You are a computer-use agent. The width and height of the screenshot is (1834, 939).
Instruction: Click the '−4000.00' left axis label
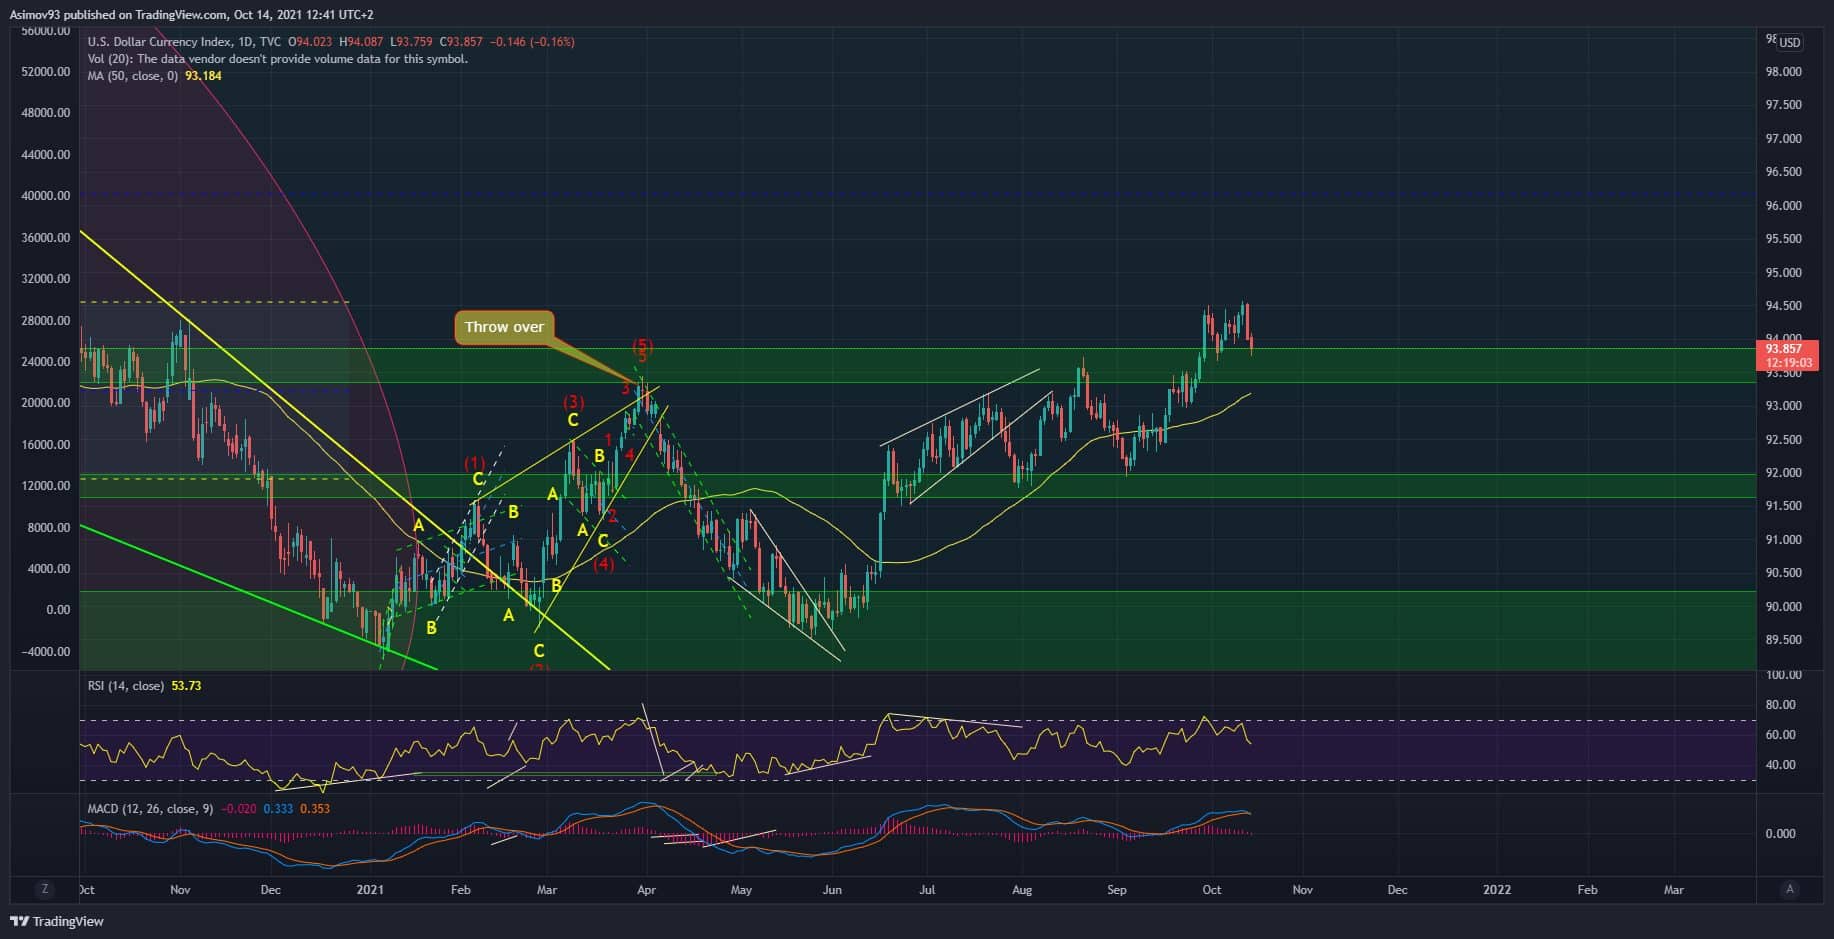click(x=45, y=652)
